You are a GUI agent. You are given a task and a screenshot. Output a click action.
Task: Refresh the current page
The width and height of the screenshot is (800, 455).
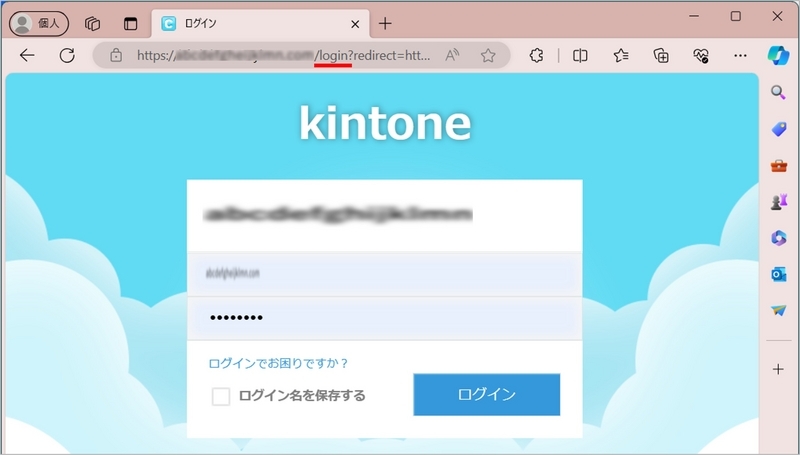(x=67, y=55)
